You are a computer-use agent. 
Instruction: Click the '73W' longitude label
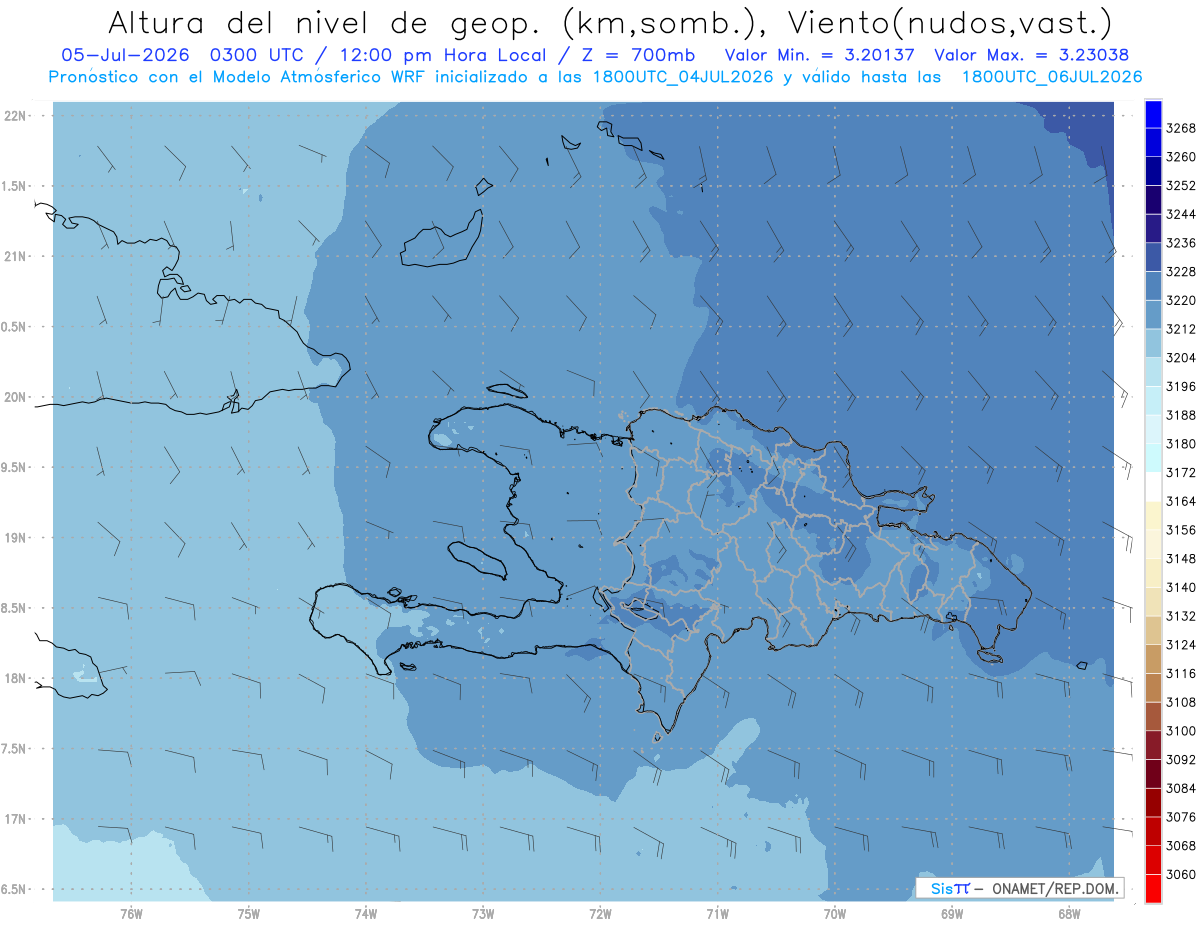483,914
